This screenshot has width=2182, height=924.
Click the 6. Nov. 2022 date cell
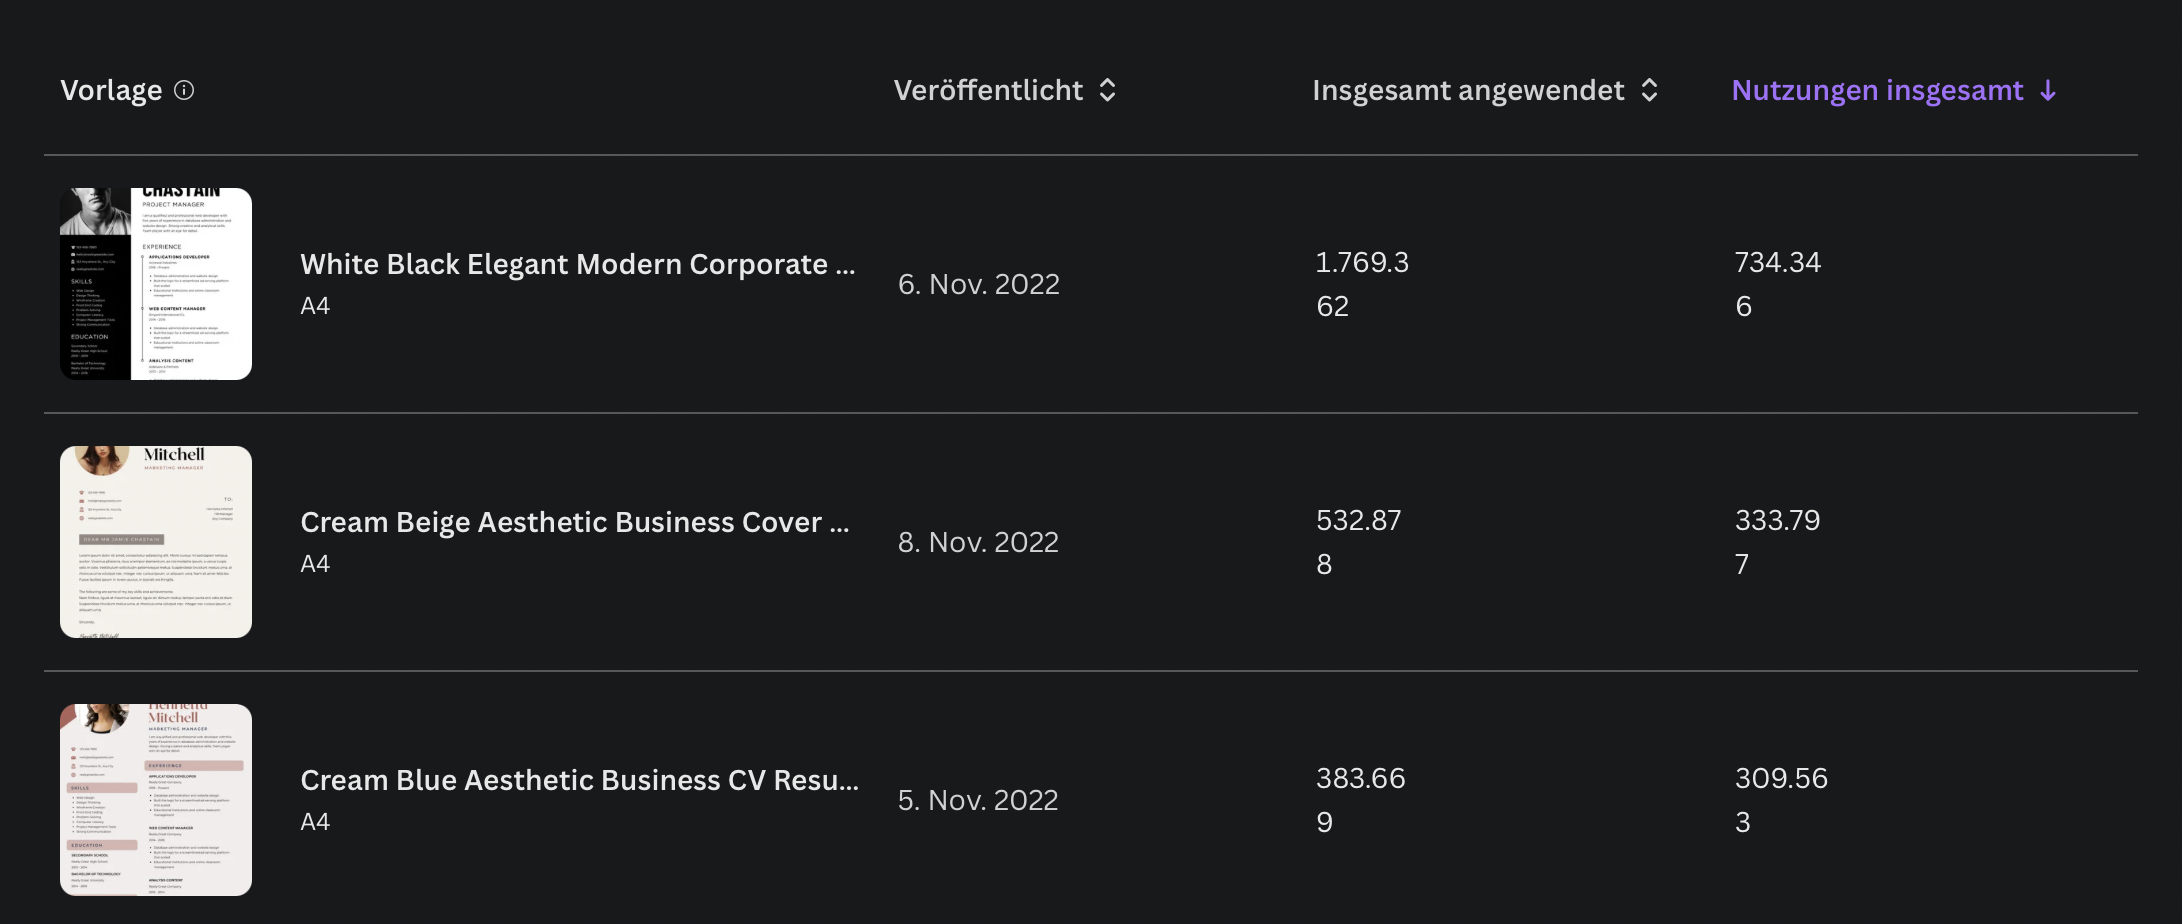coord(978,284)
